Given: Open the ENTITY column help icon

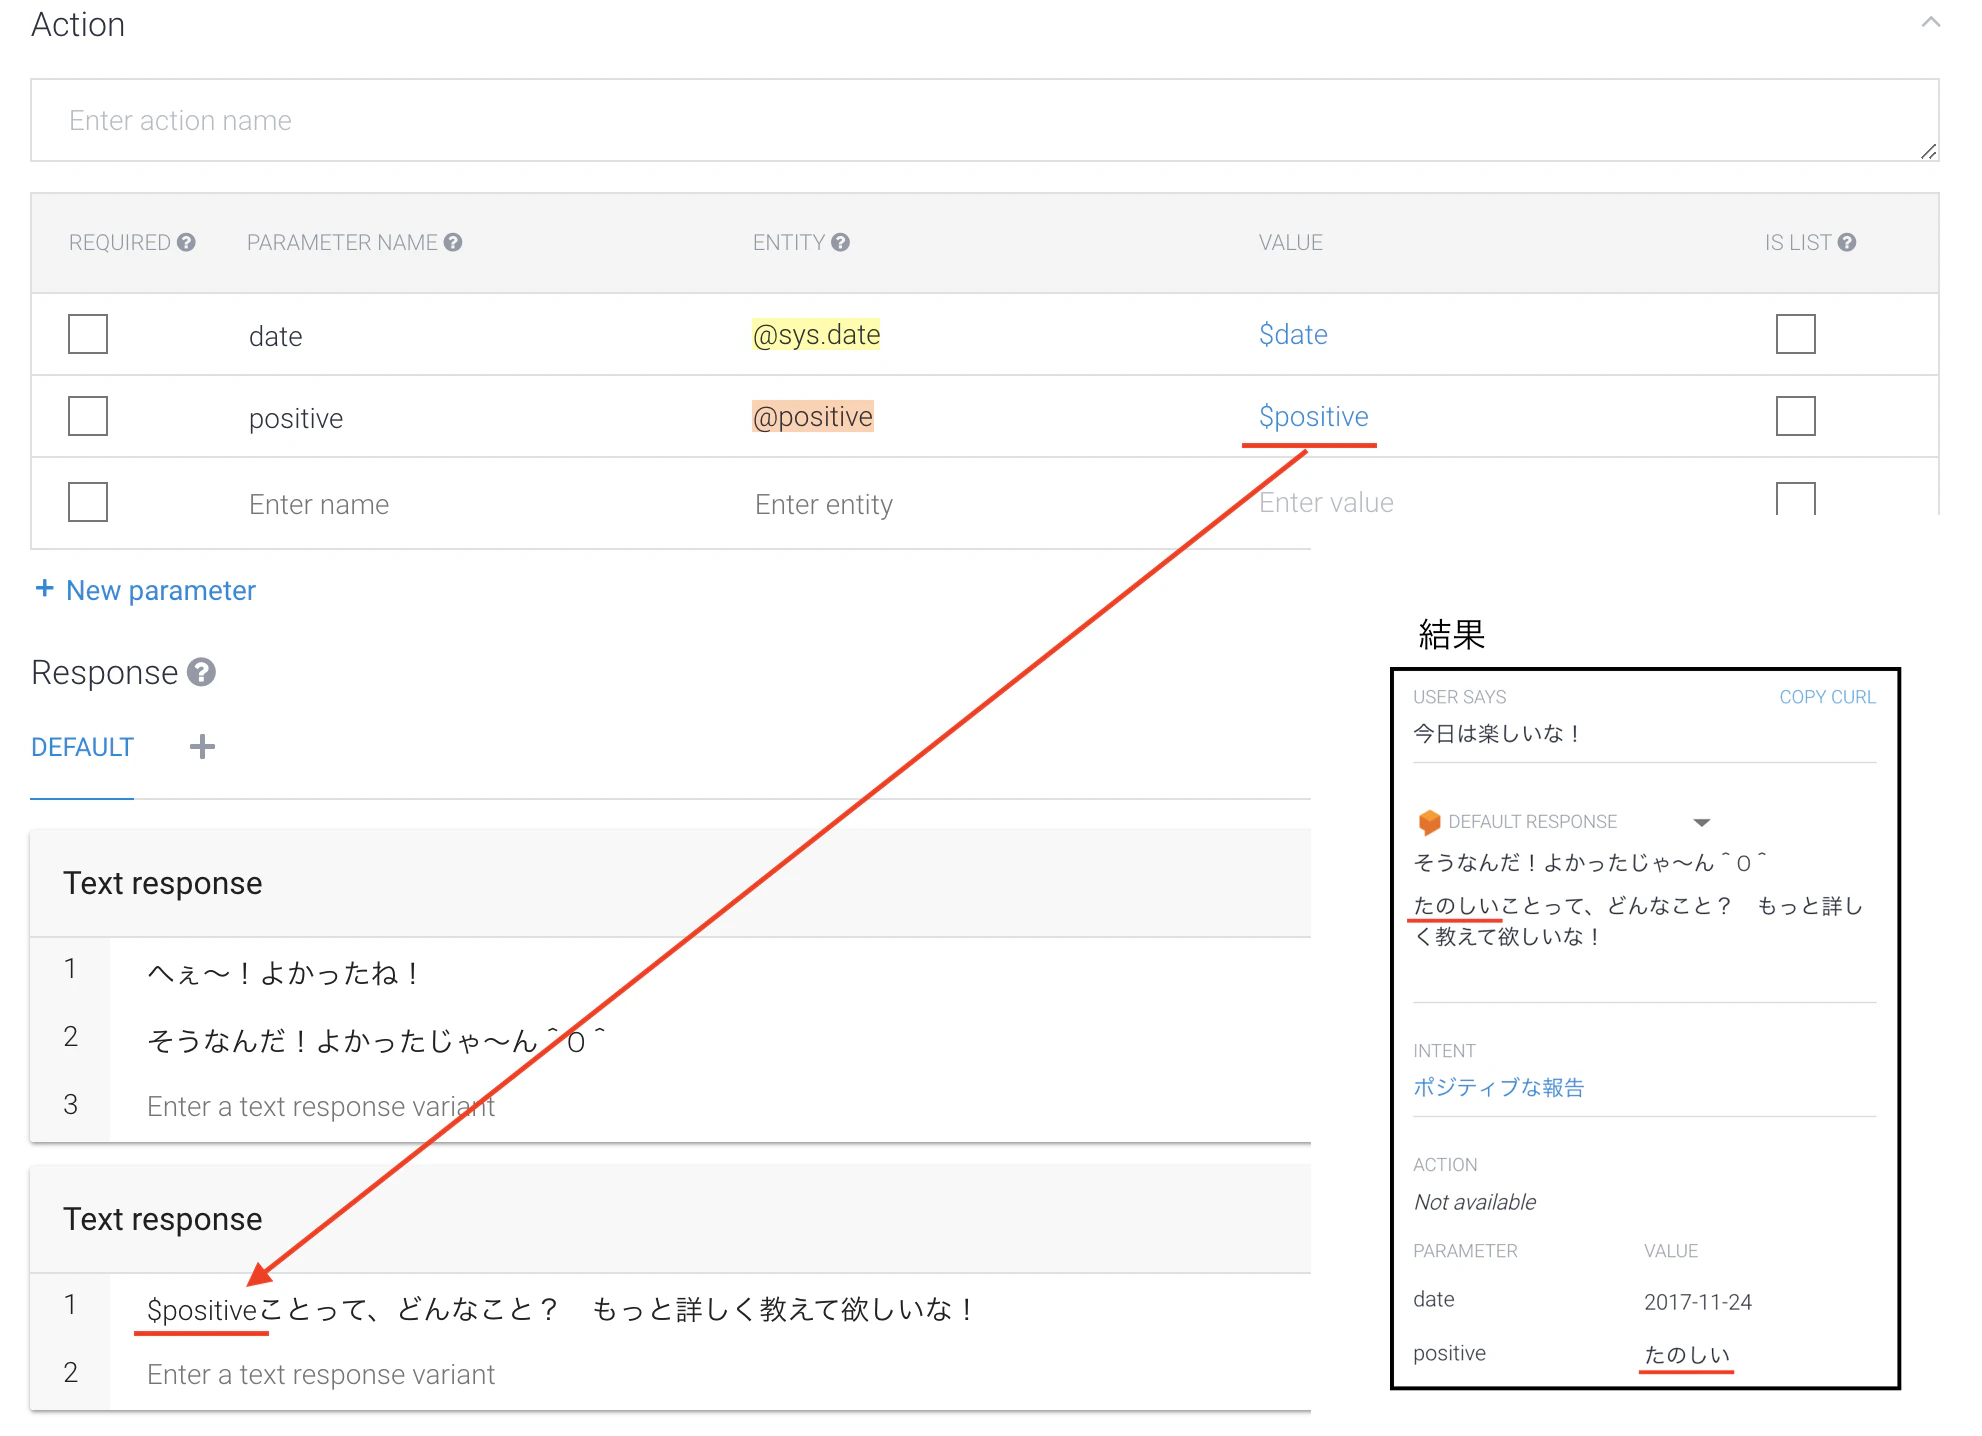Looking at the screenshot, I should coord(840,242).
